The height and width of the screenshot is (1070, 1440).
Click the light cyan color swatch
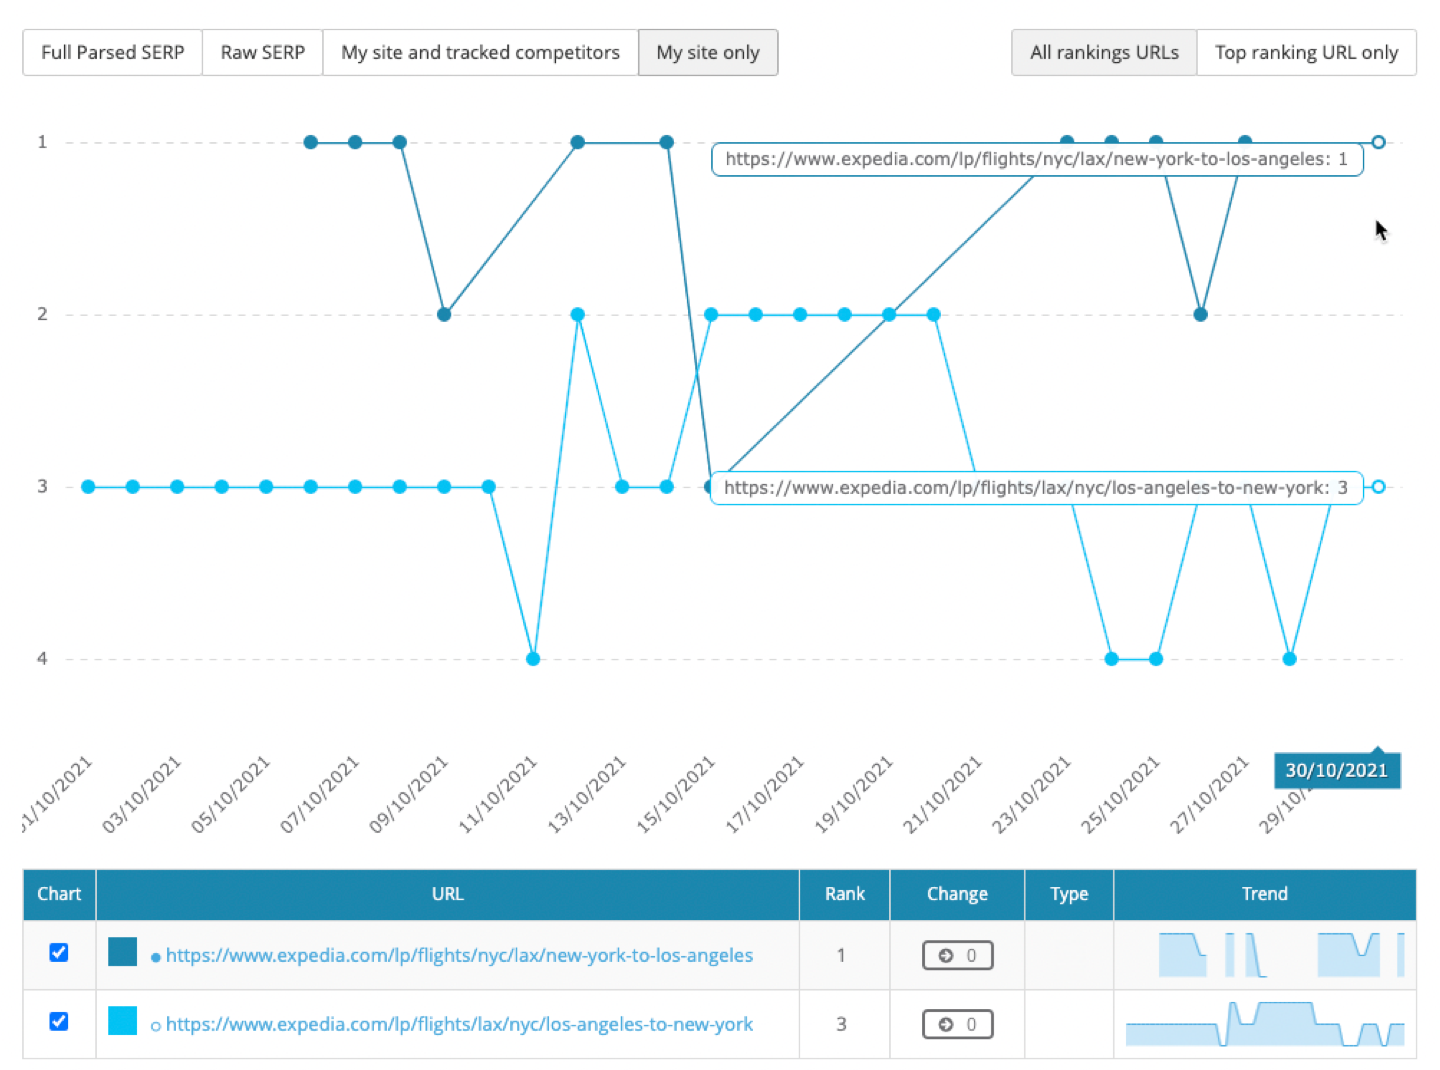pos(122,1021)
